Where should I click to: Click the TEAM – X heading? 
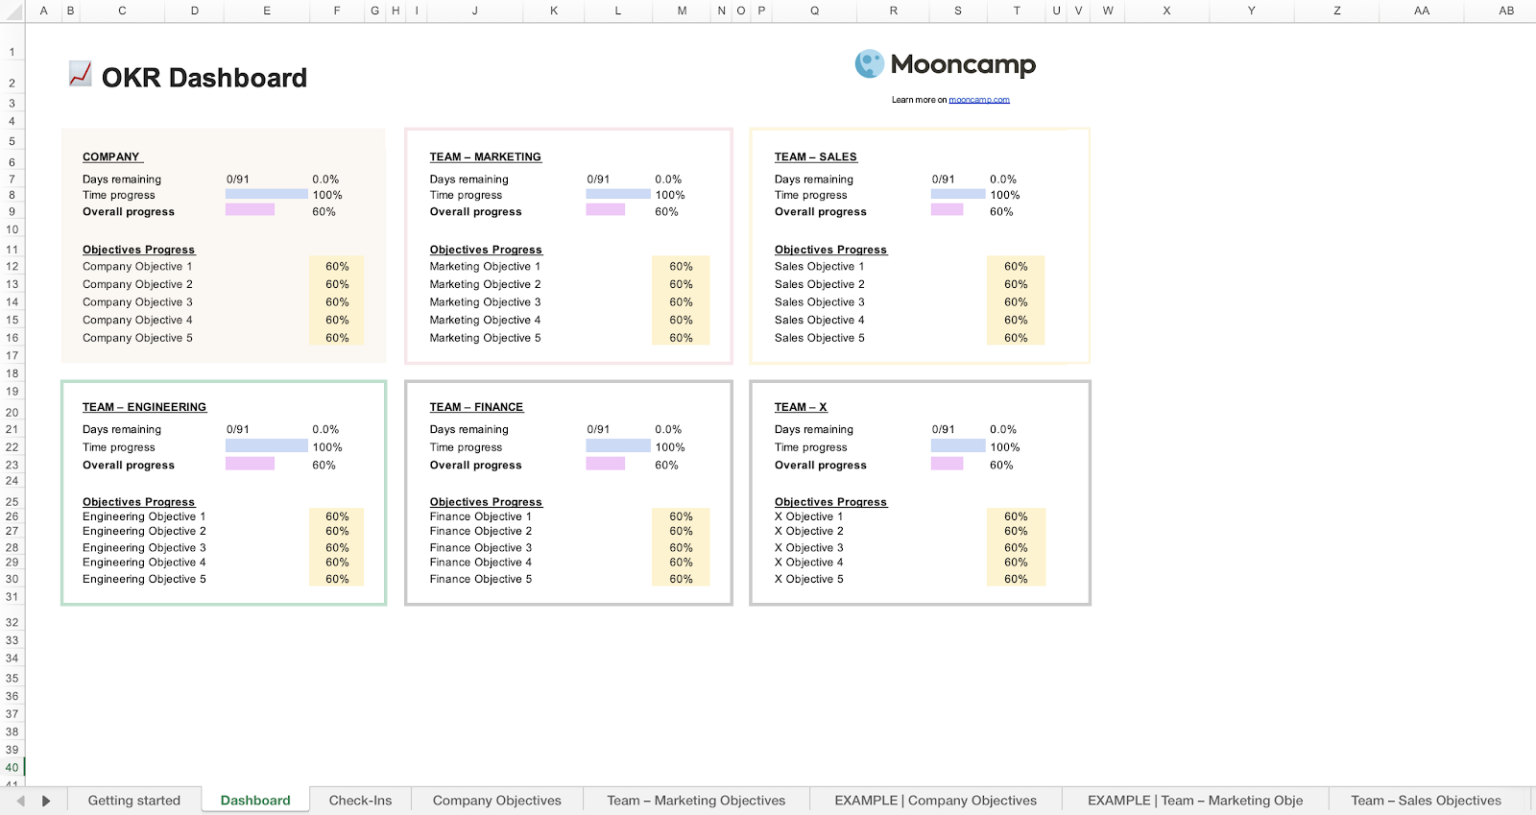pos(800,407)
